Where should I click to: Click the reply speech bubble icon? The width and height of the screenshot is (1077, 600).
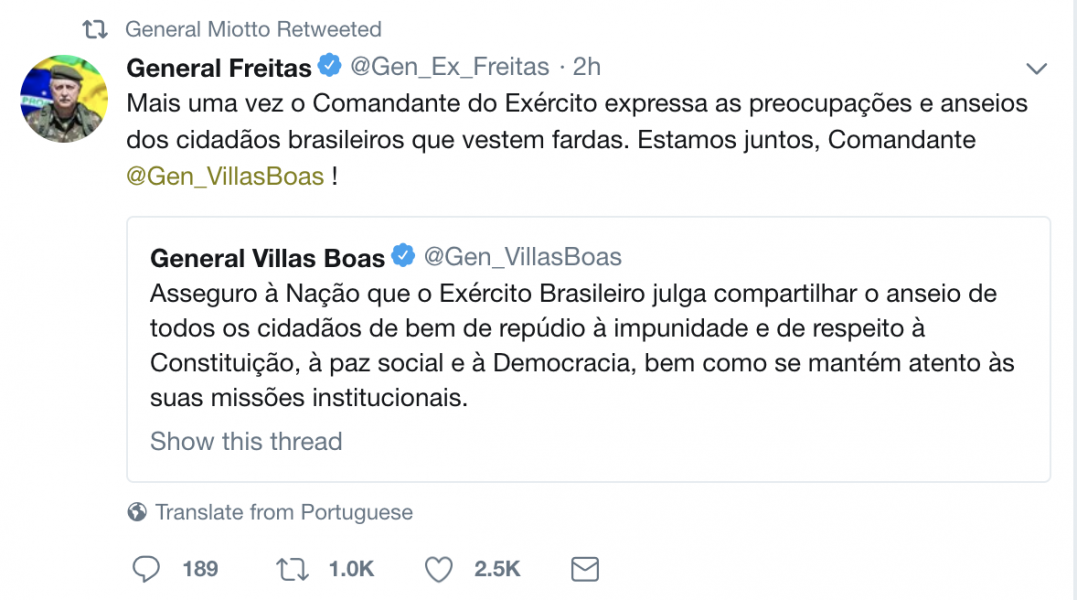click(147, 569)
